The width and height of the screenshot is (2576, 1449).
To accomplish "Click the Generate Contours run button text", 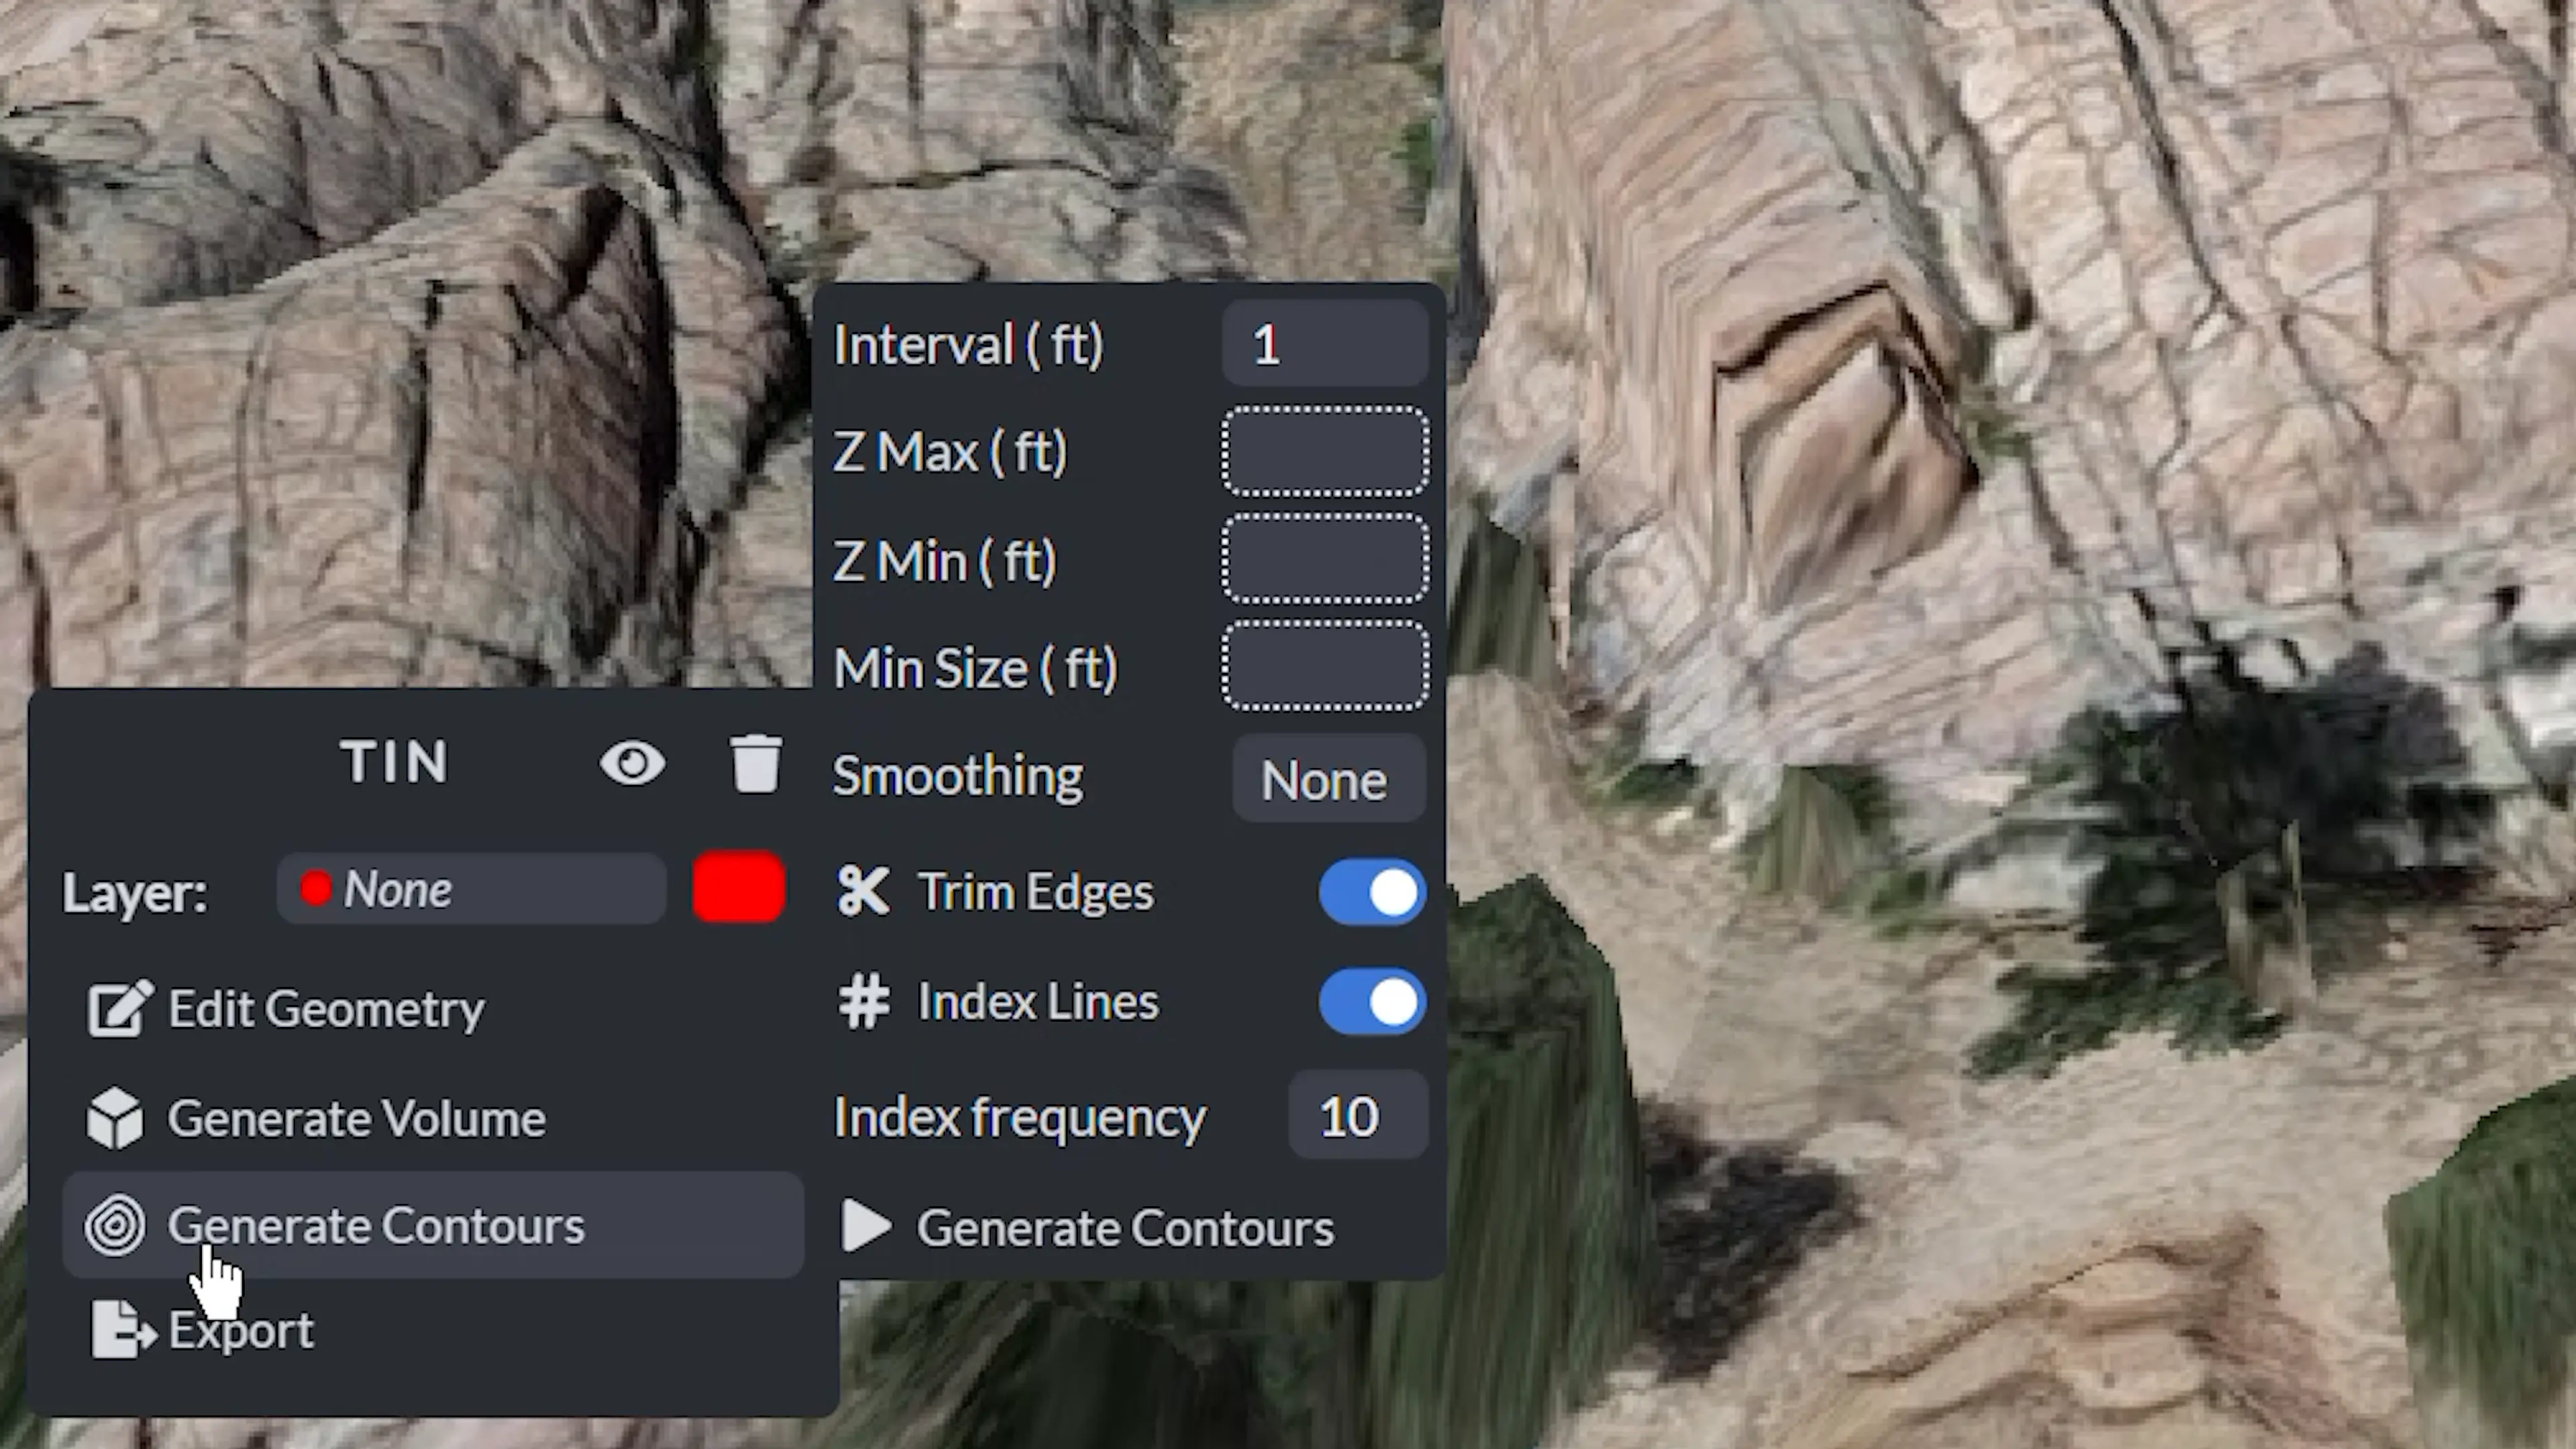I will (1124, 1228).
